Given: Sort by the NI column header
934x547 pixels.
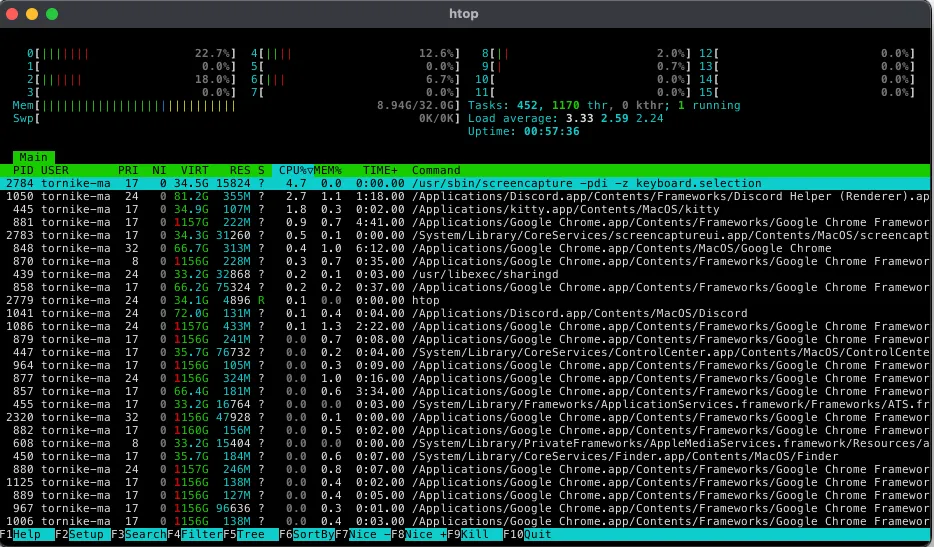Looking at the screenshot, I should click(x=159, y=170).
